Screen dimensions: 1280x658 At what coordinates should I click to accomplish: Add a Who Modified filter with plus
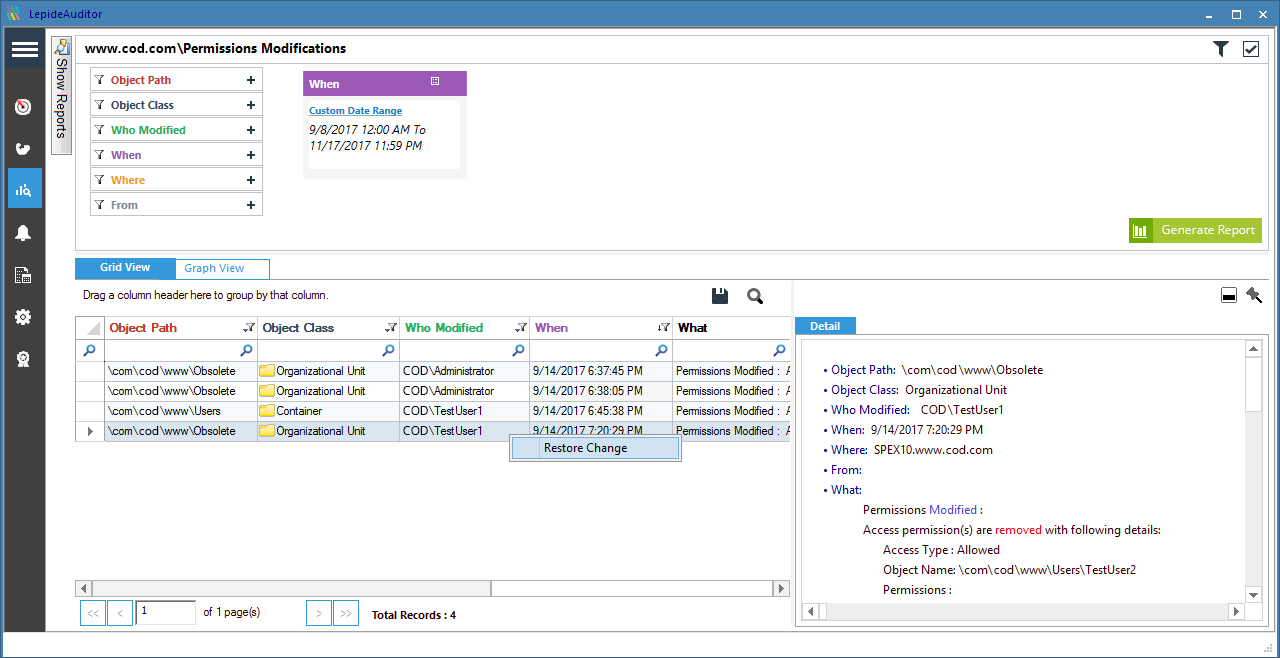pyautogui.click(x=250, y=130)
